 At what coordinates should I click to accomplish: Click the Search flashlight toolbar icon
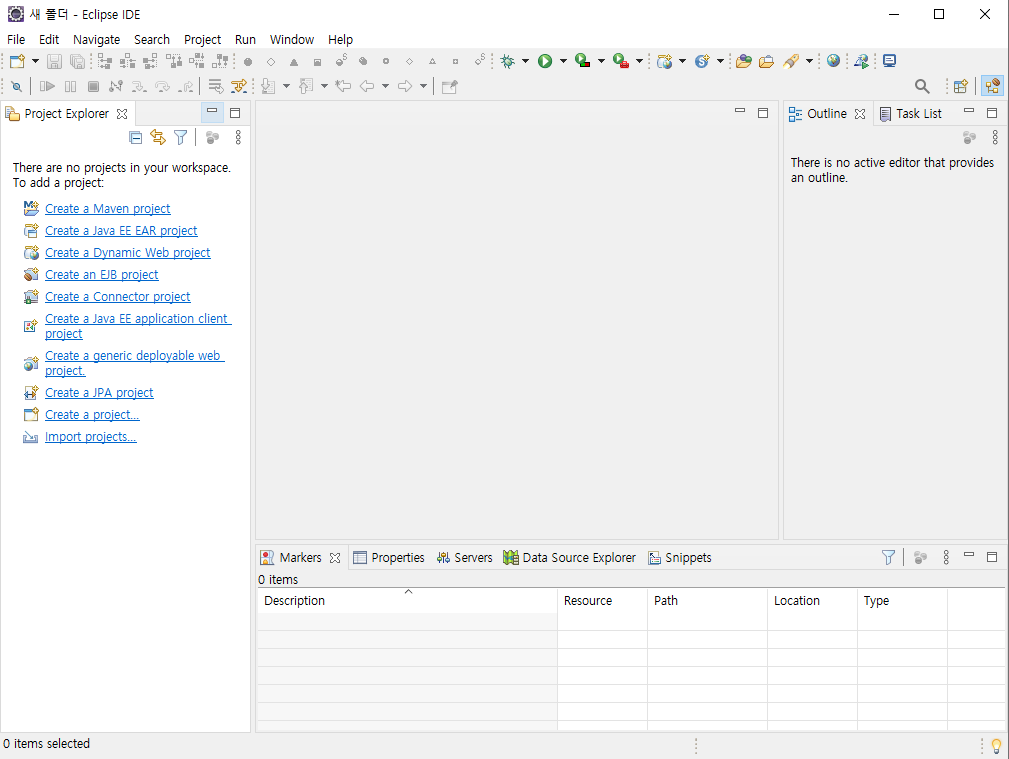click(x=791, y=61)
